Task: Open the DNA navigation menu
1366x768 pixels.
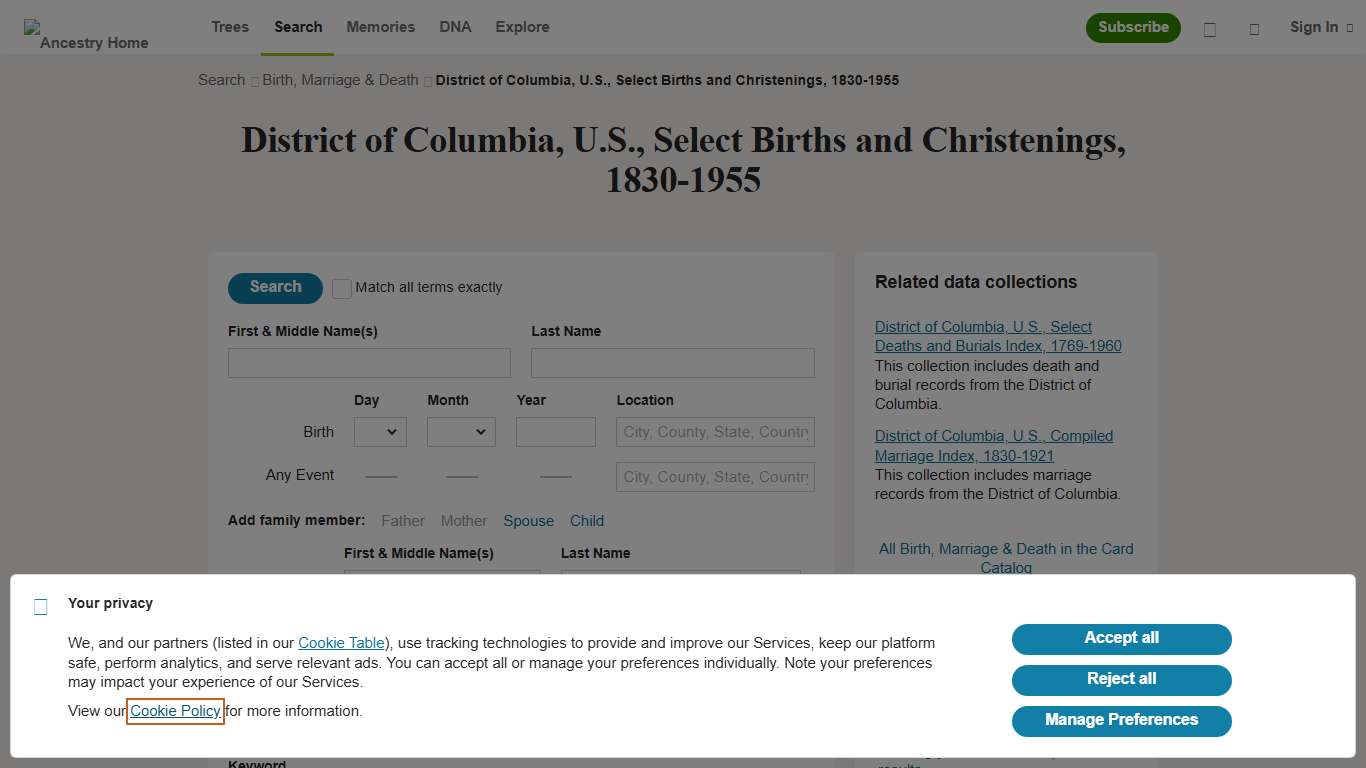Action: point(455,27)
